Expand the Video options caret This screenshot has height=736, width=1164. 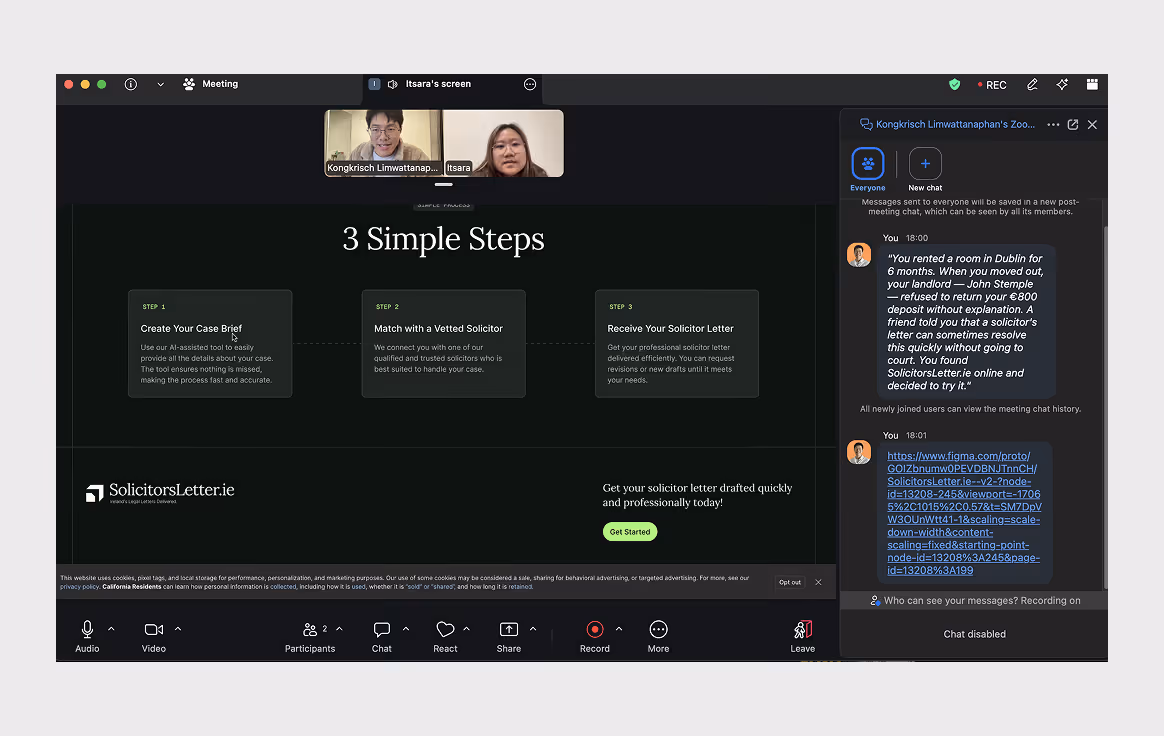[x=178, y=629]
